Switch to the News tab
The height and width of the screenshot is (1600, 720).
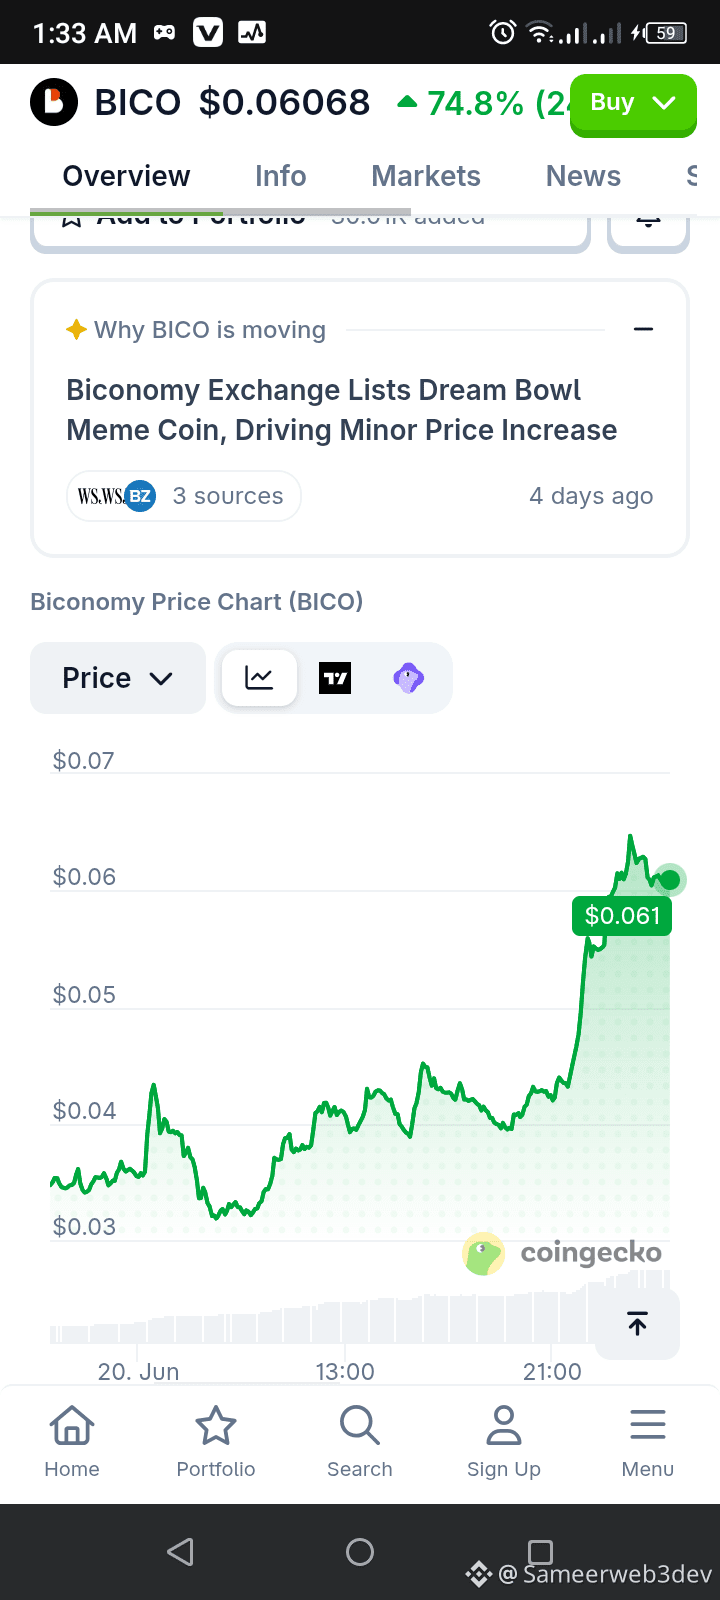click(583, 176)
